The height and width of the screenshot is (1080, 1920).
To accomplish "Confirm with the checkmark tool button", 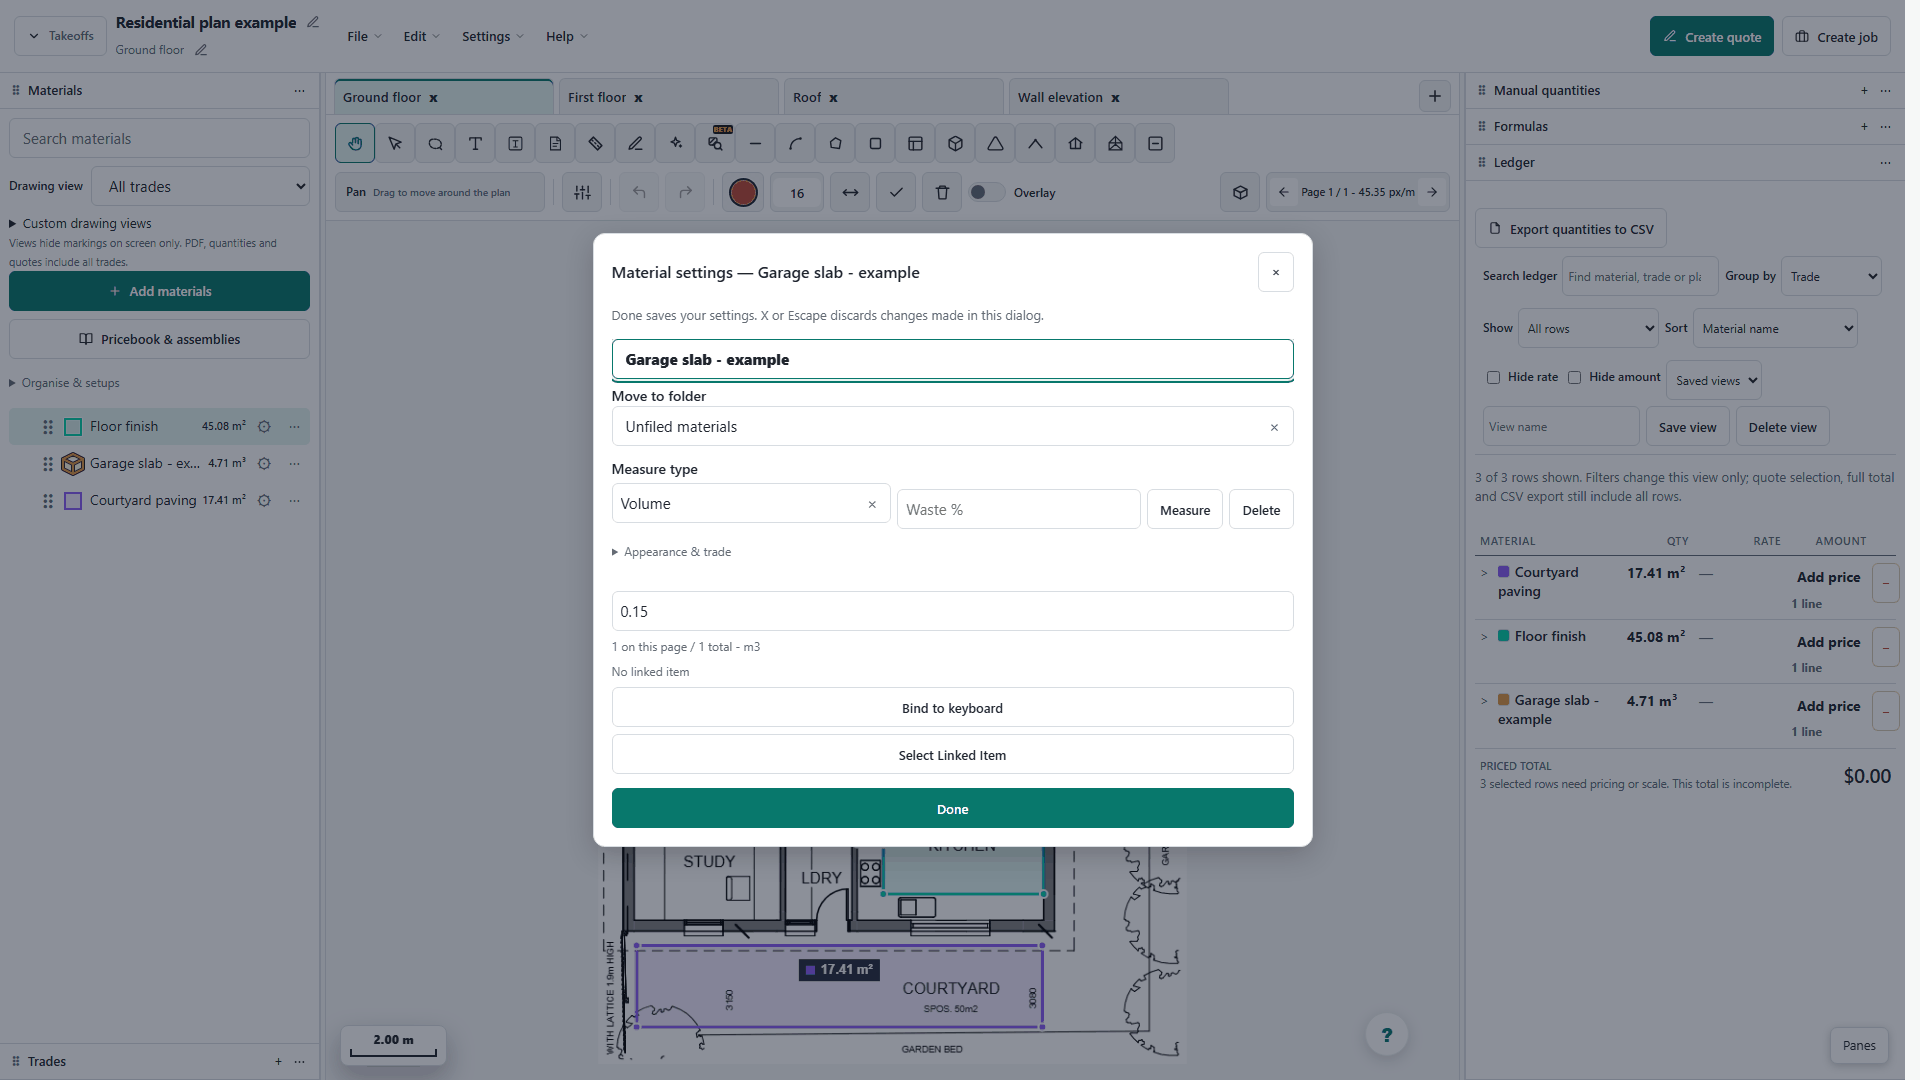I will click(896, 193).
